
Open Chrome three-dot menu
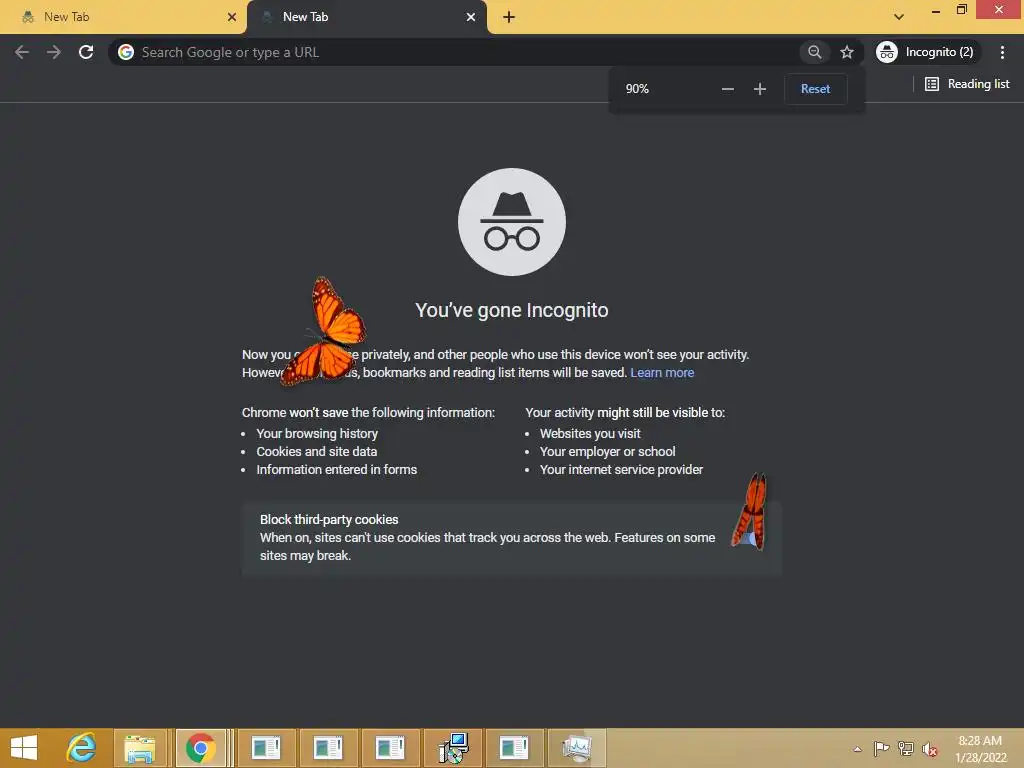pyautogui.click(x=1002, y=52)
